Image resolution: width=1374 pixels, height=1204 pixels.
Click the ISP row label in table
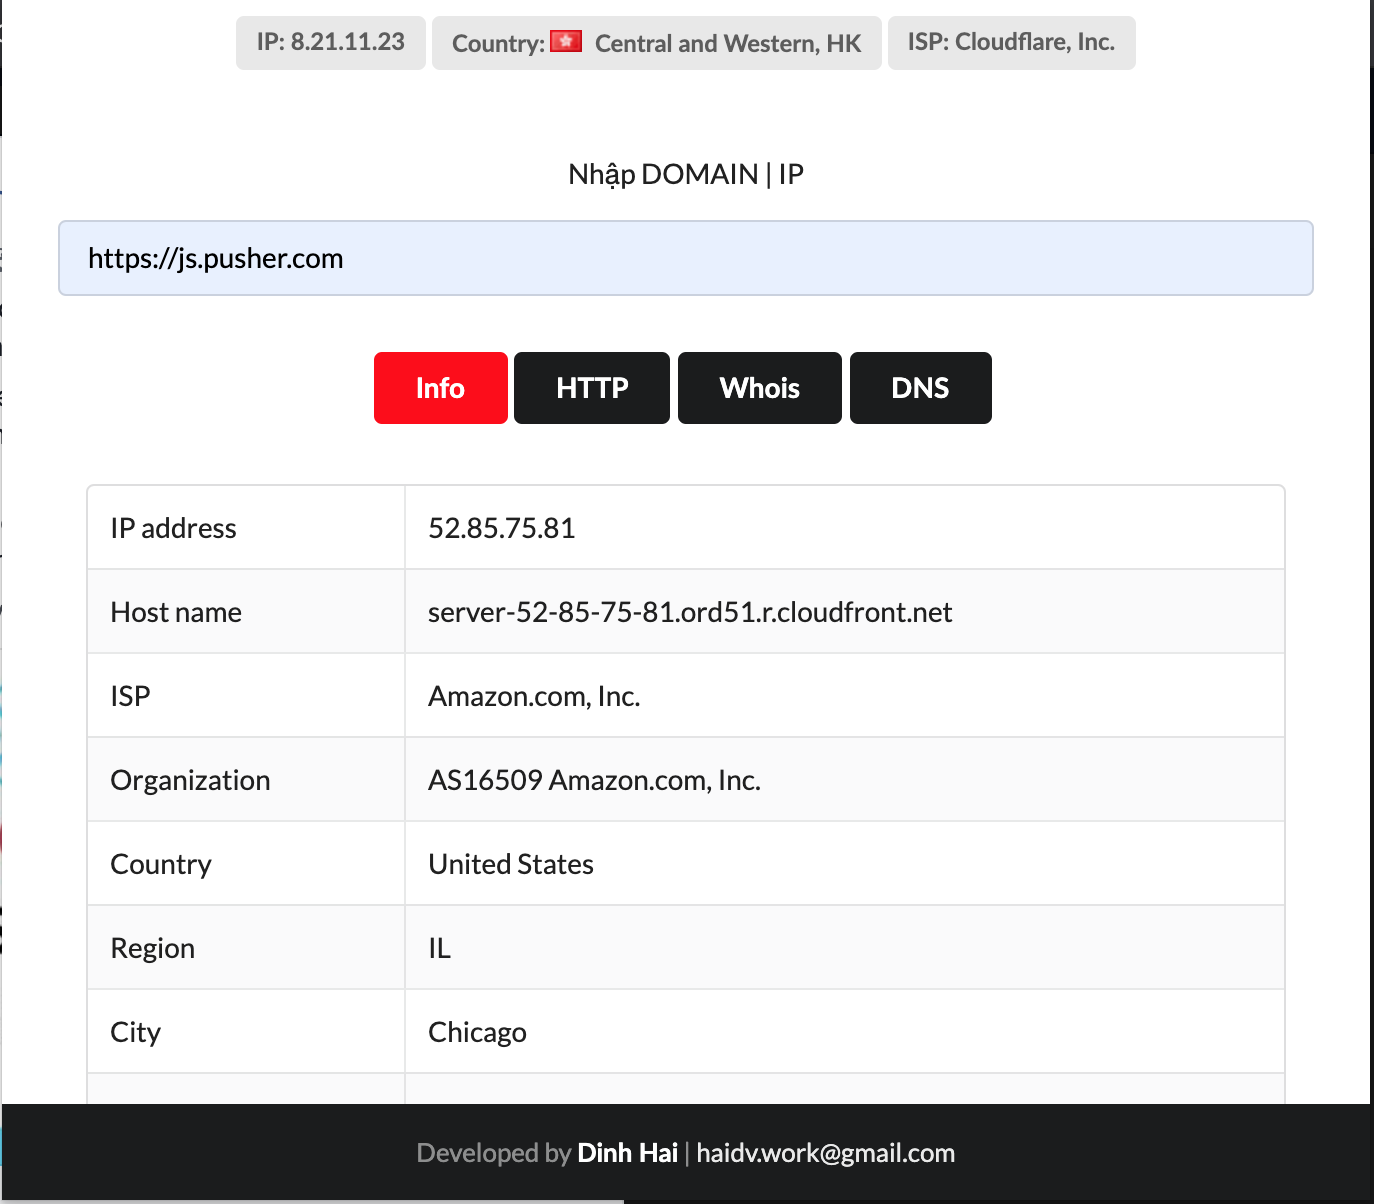130,696
